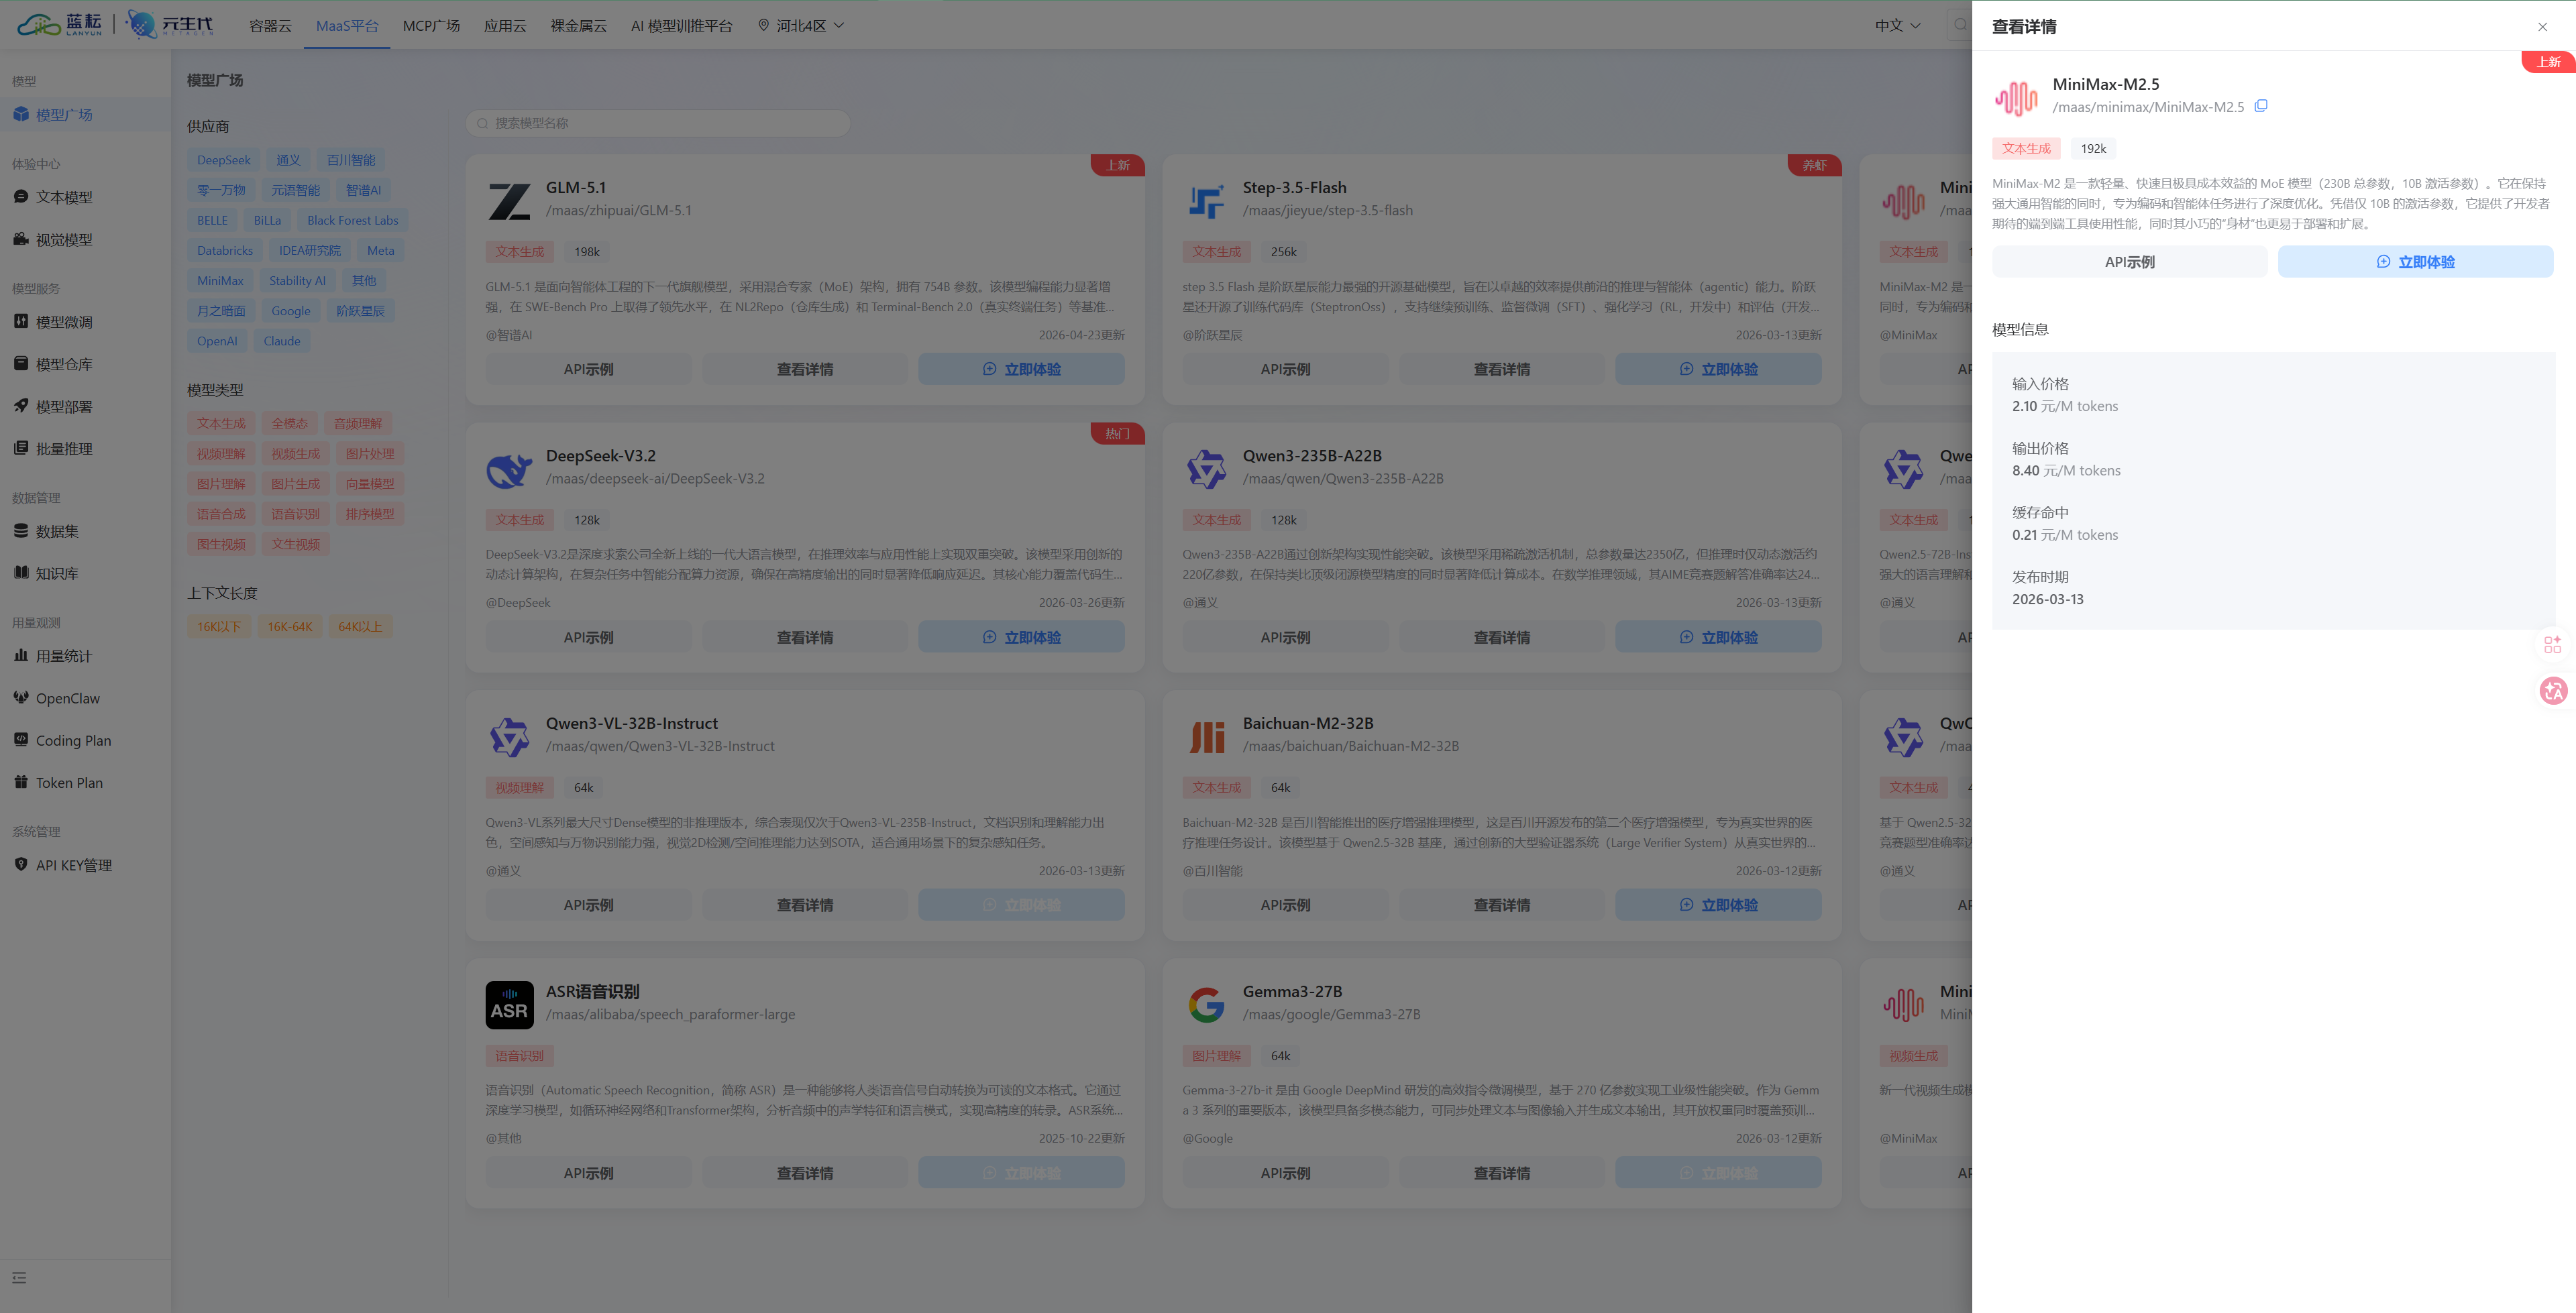The image size is (2576, 1313).
Task: Click the ASR语音识别 model logo
Action: point(509,1005)
